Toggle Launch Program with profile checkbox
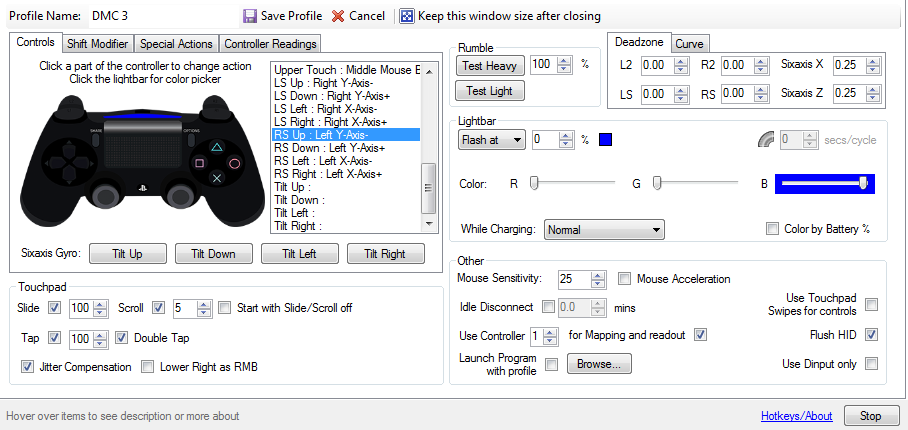The image size is (908, 430). 552,364
